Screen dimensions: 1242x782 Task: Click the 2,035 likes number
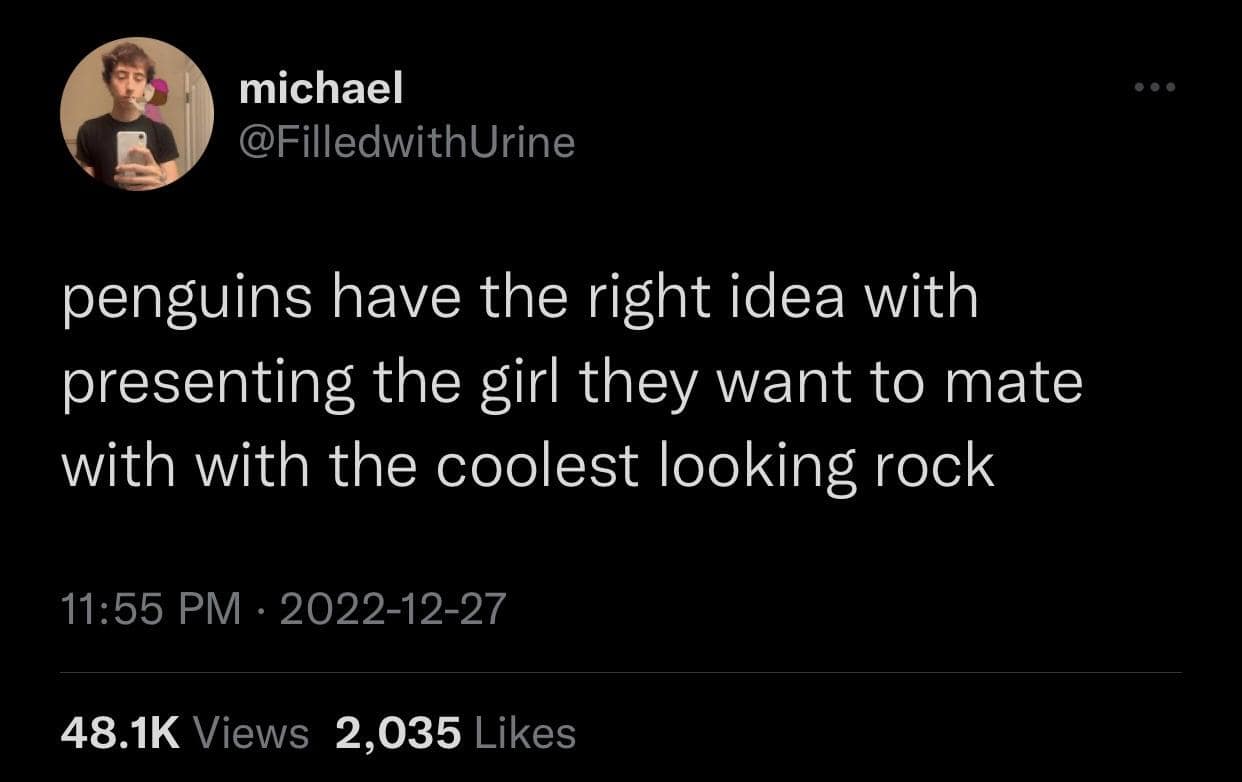point(398,733)
